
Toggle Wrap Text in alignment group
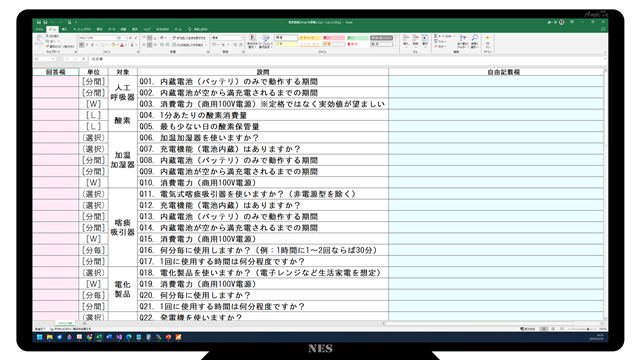(x=189, y=38)
